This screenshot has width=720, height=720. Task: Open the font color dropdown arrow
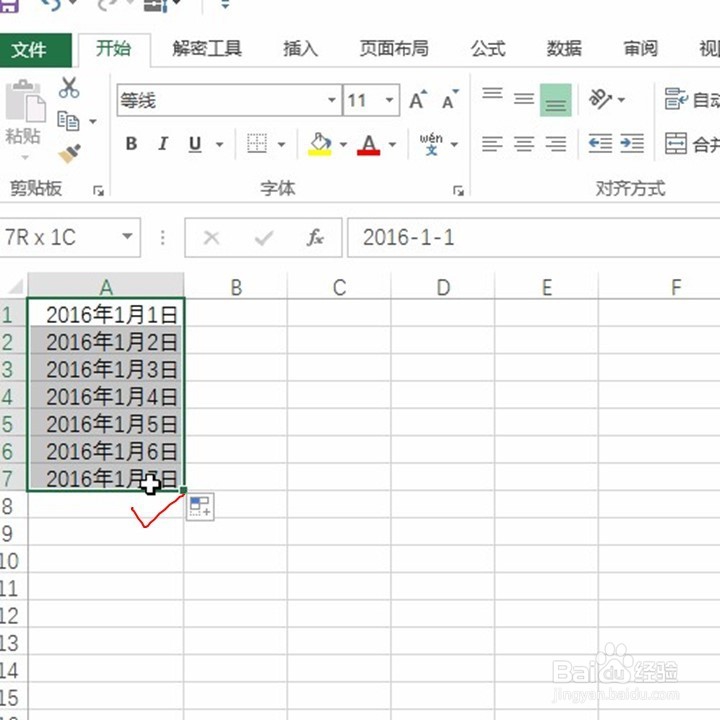coord(392,145)
